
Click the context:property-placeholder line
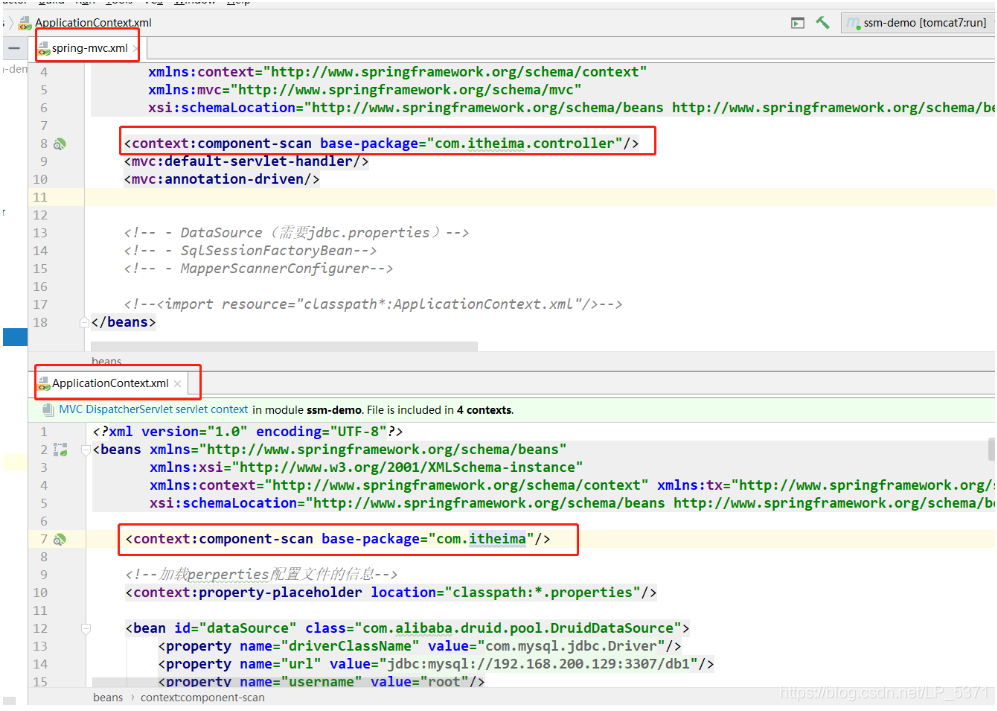click(x=391, y=593)
